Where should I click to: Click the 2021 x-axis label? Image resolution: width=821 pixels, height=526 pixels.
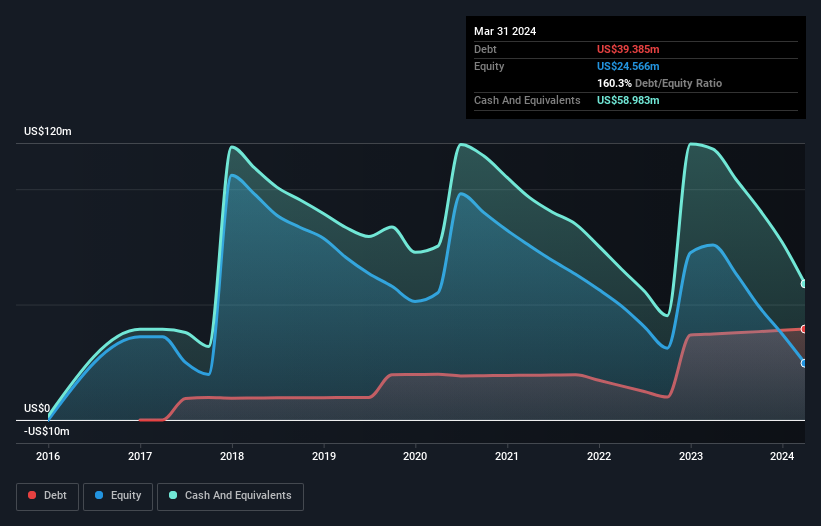[507, 456]
